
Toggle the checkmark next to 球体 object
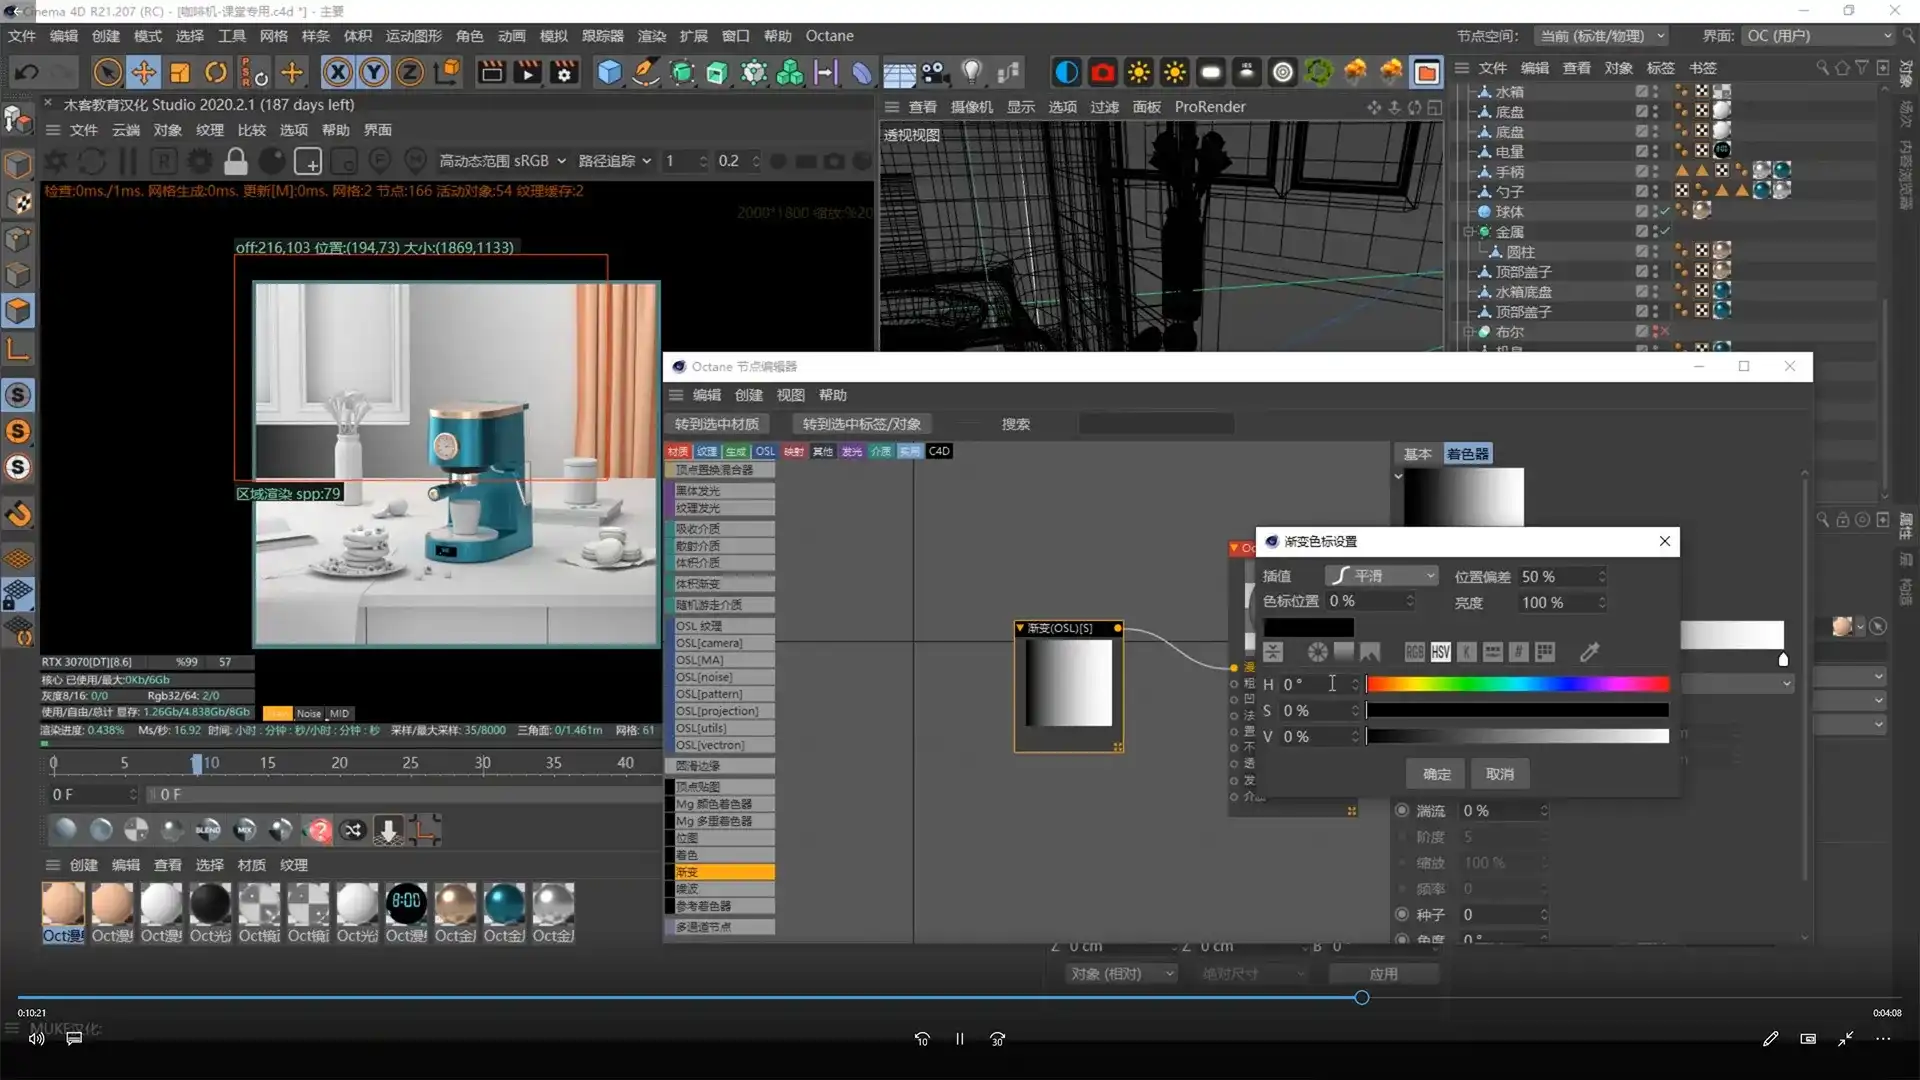[x=1665, y=211]
